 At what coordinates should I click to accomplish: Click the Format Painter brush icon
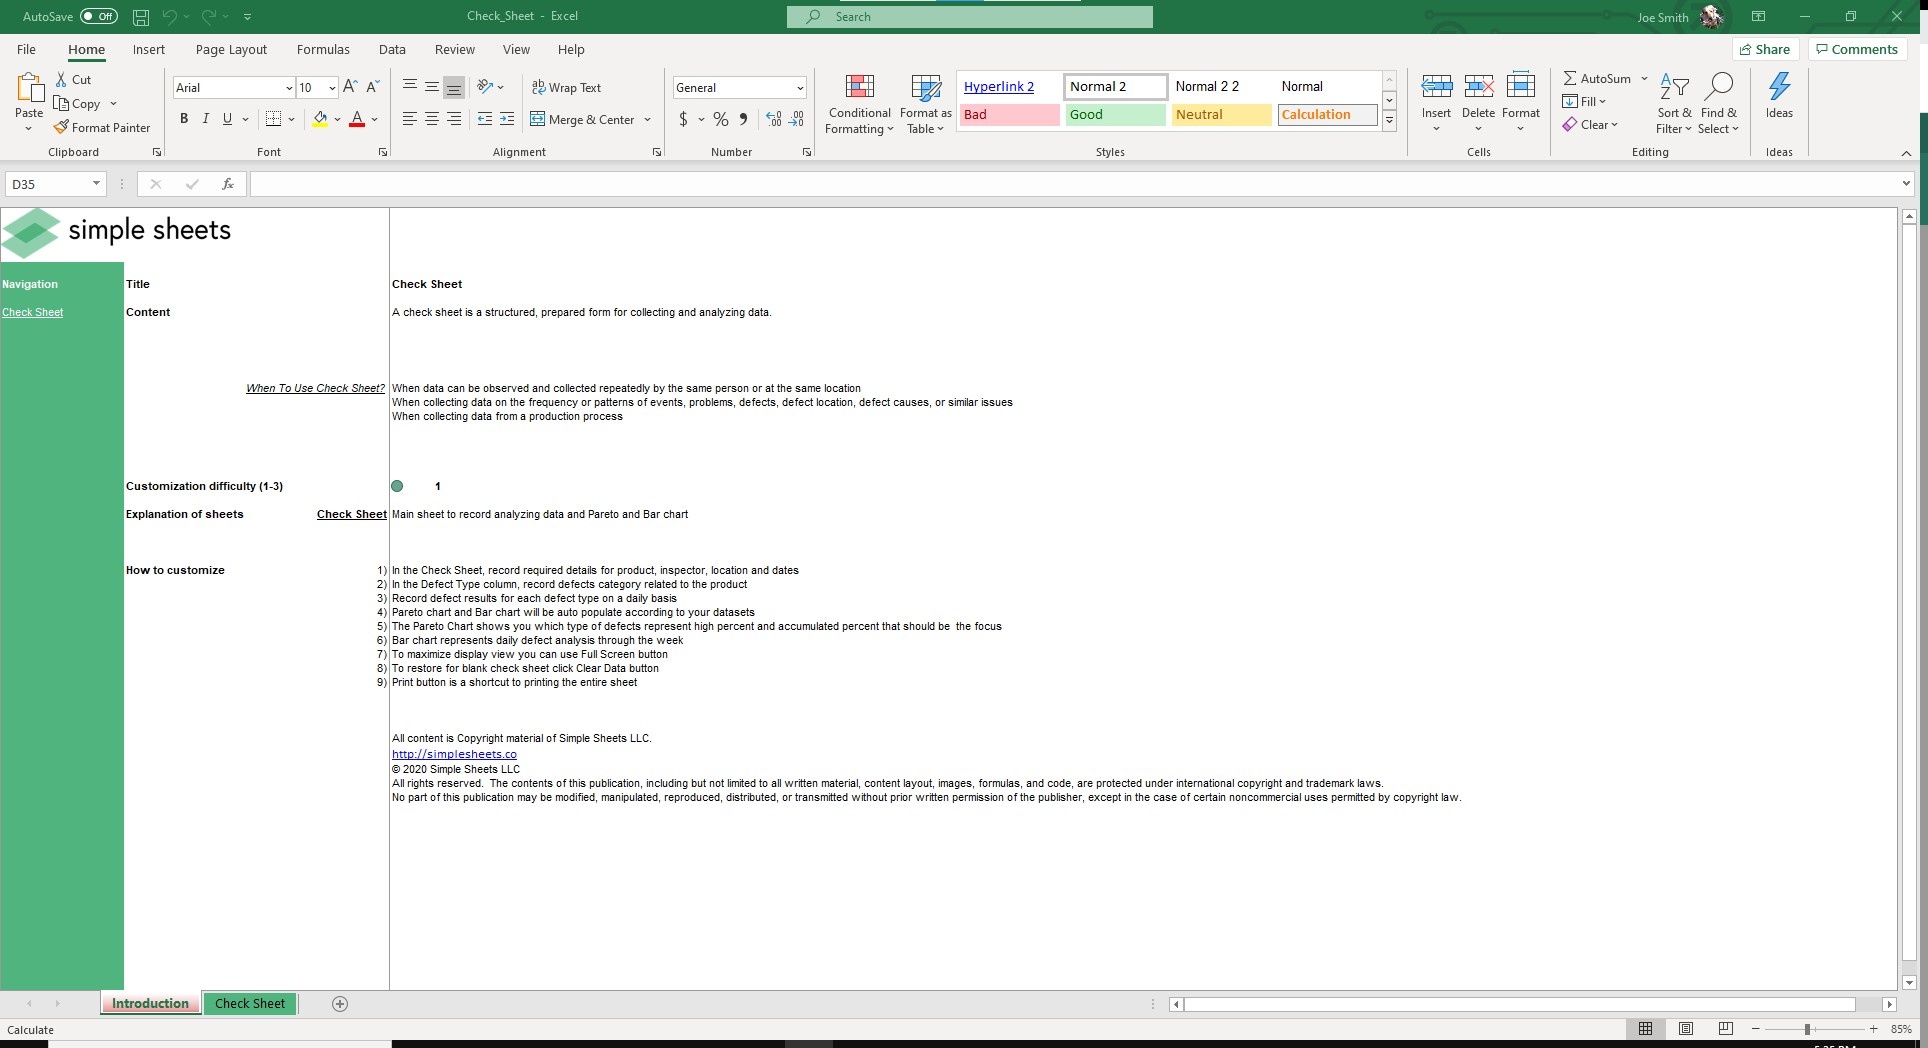[61, 127]
